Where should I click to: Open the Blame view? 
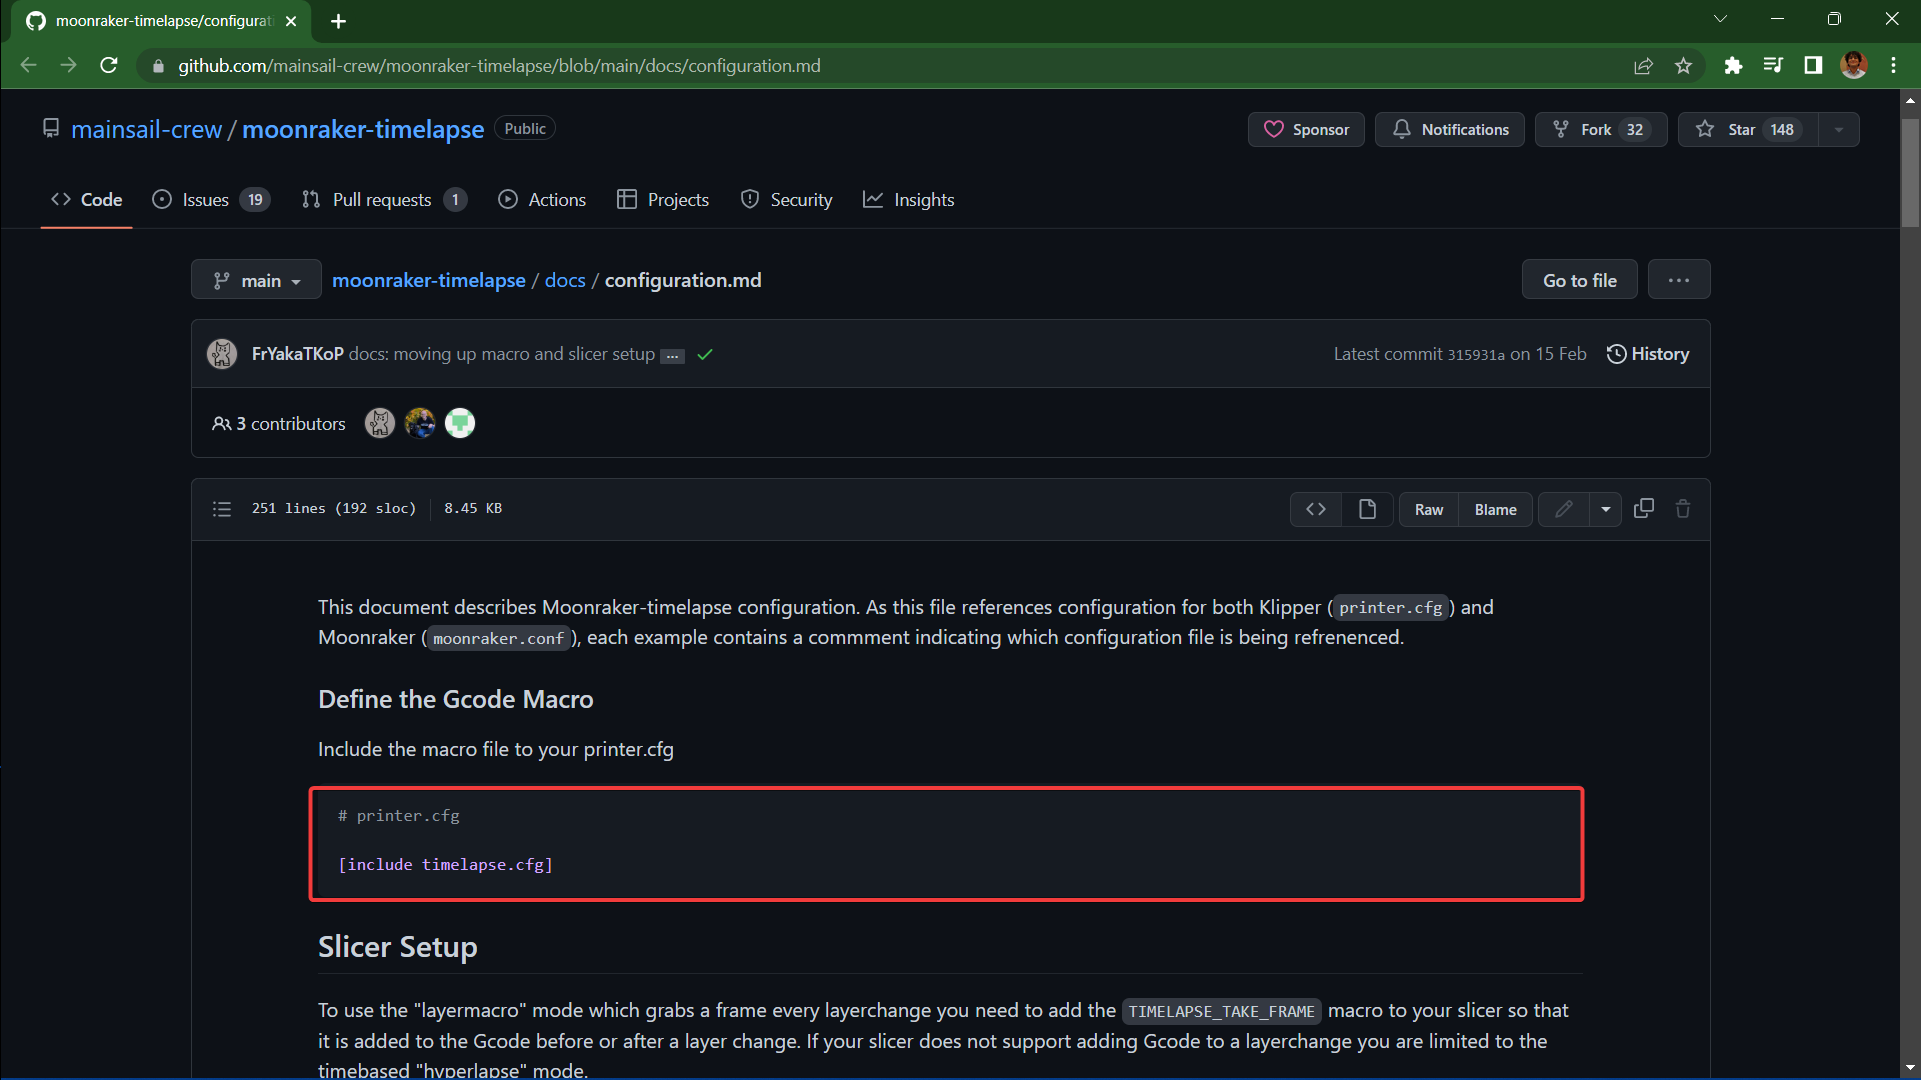pos(1495,510)
